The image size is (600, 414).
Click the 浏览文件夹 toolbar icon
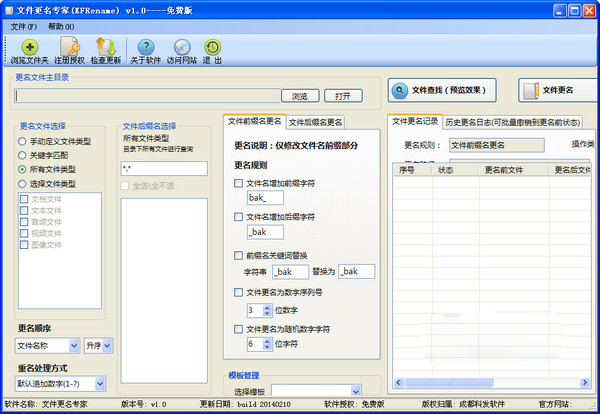click(30, 47)
